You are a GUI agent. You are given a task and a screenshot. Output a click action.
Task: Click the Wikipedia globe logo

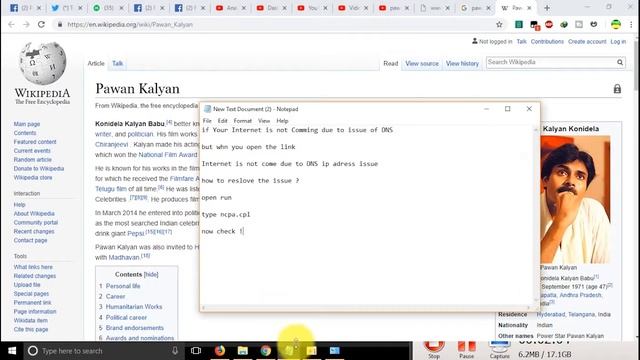pos(42,63)
